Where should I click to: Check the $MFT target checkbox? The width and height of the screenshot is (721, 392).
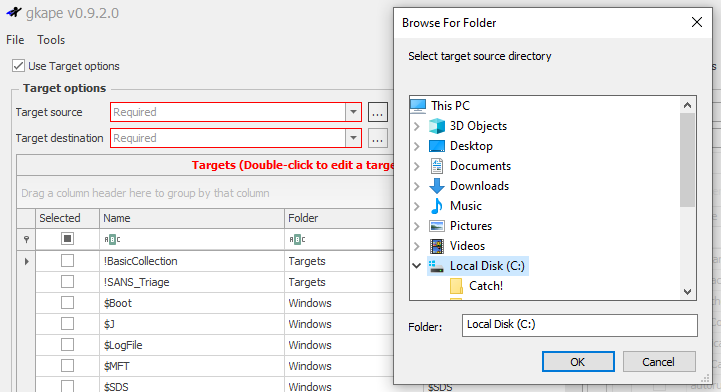[67, 366]
